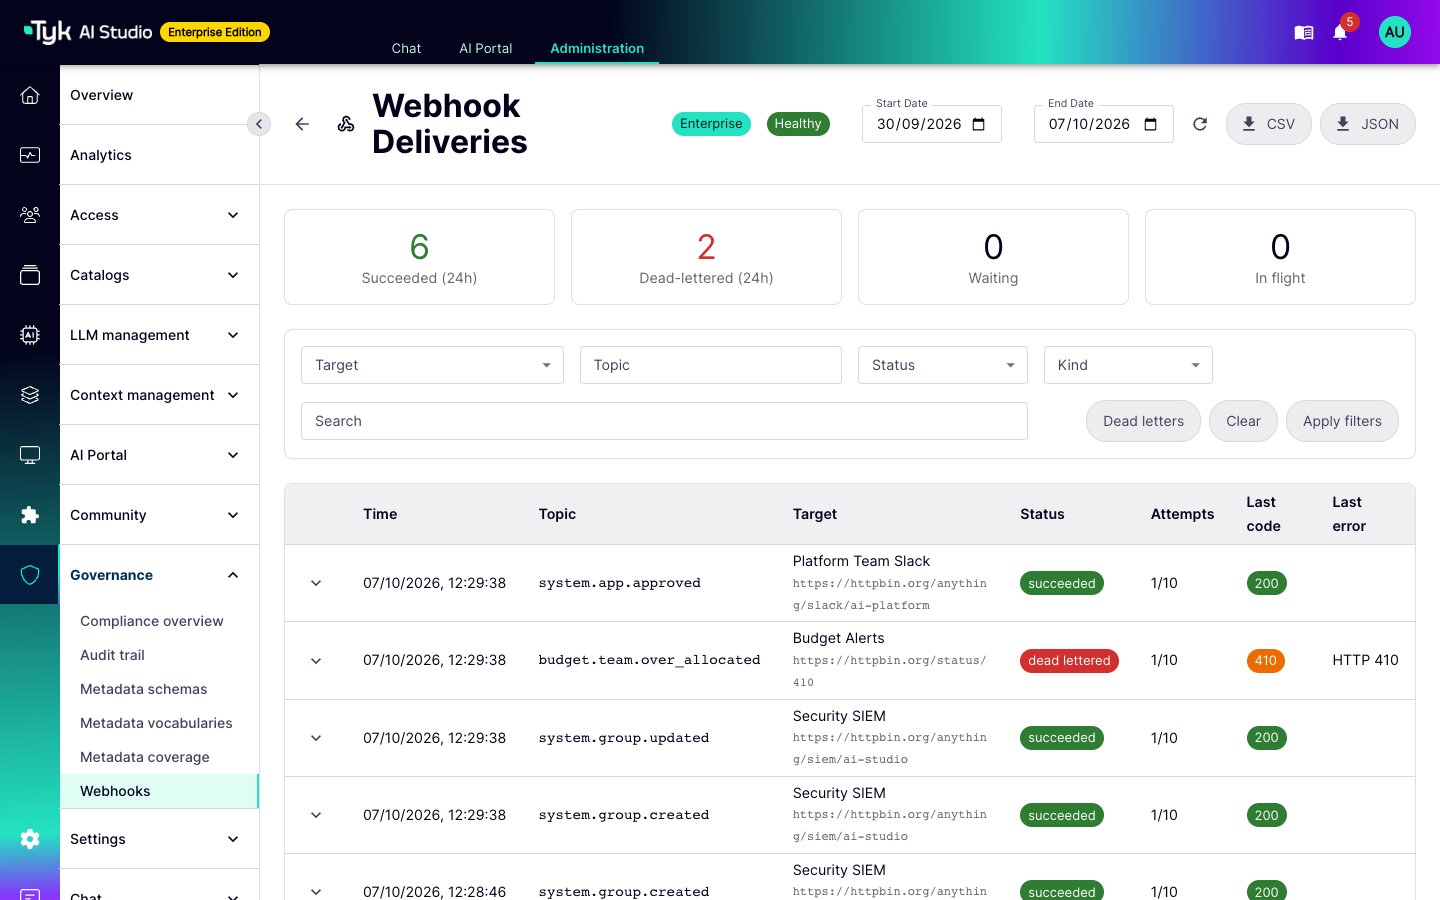The height and width of the screenshot is (900, 1440).
Task: Show Dead letters only
Action: coord(1143,421)
